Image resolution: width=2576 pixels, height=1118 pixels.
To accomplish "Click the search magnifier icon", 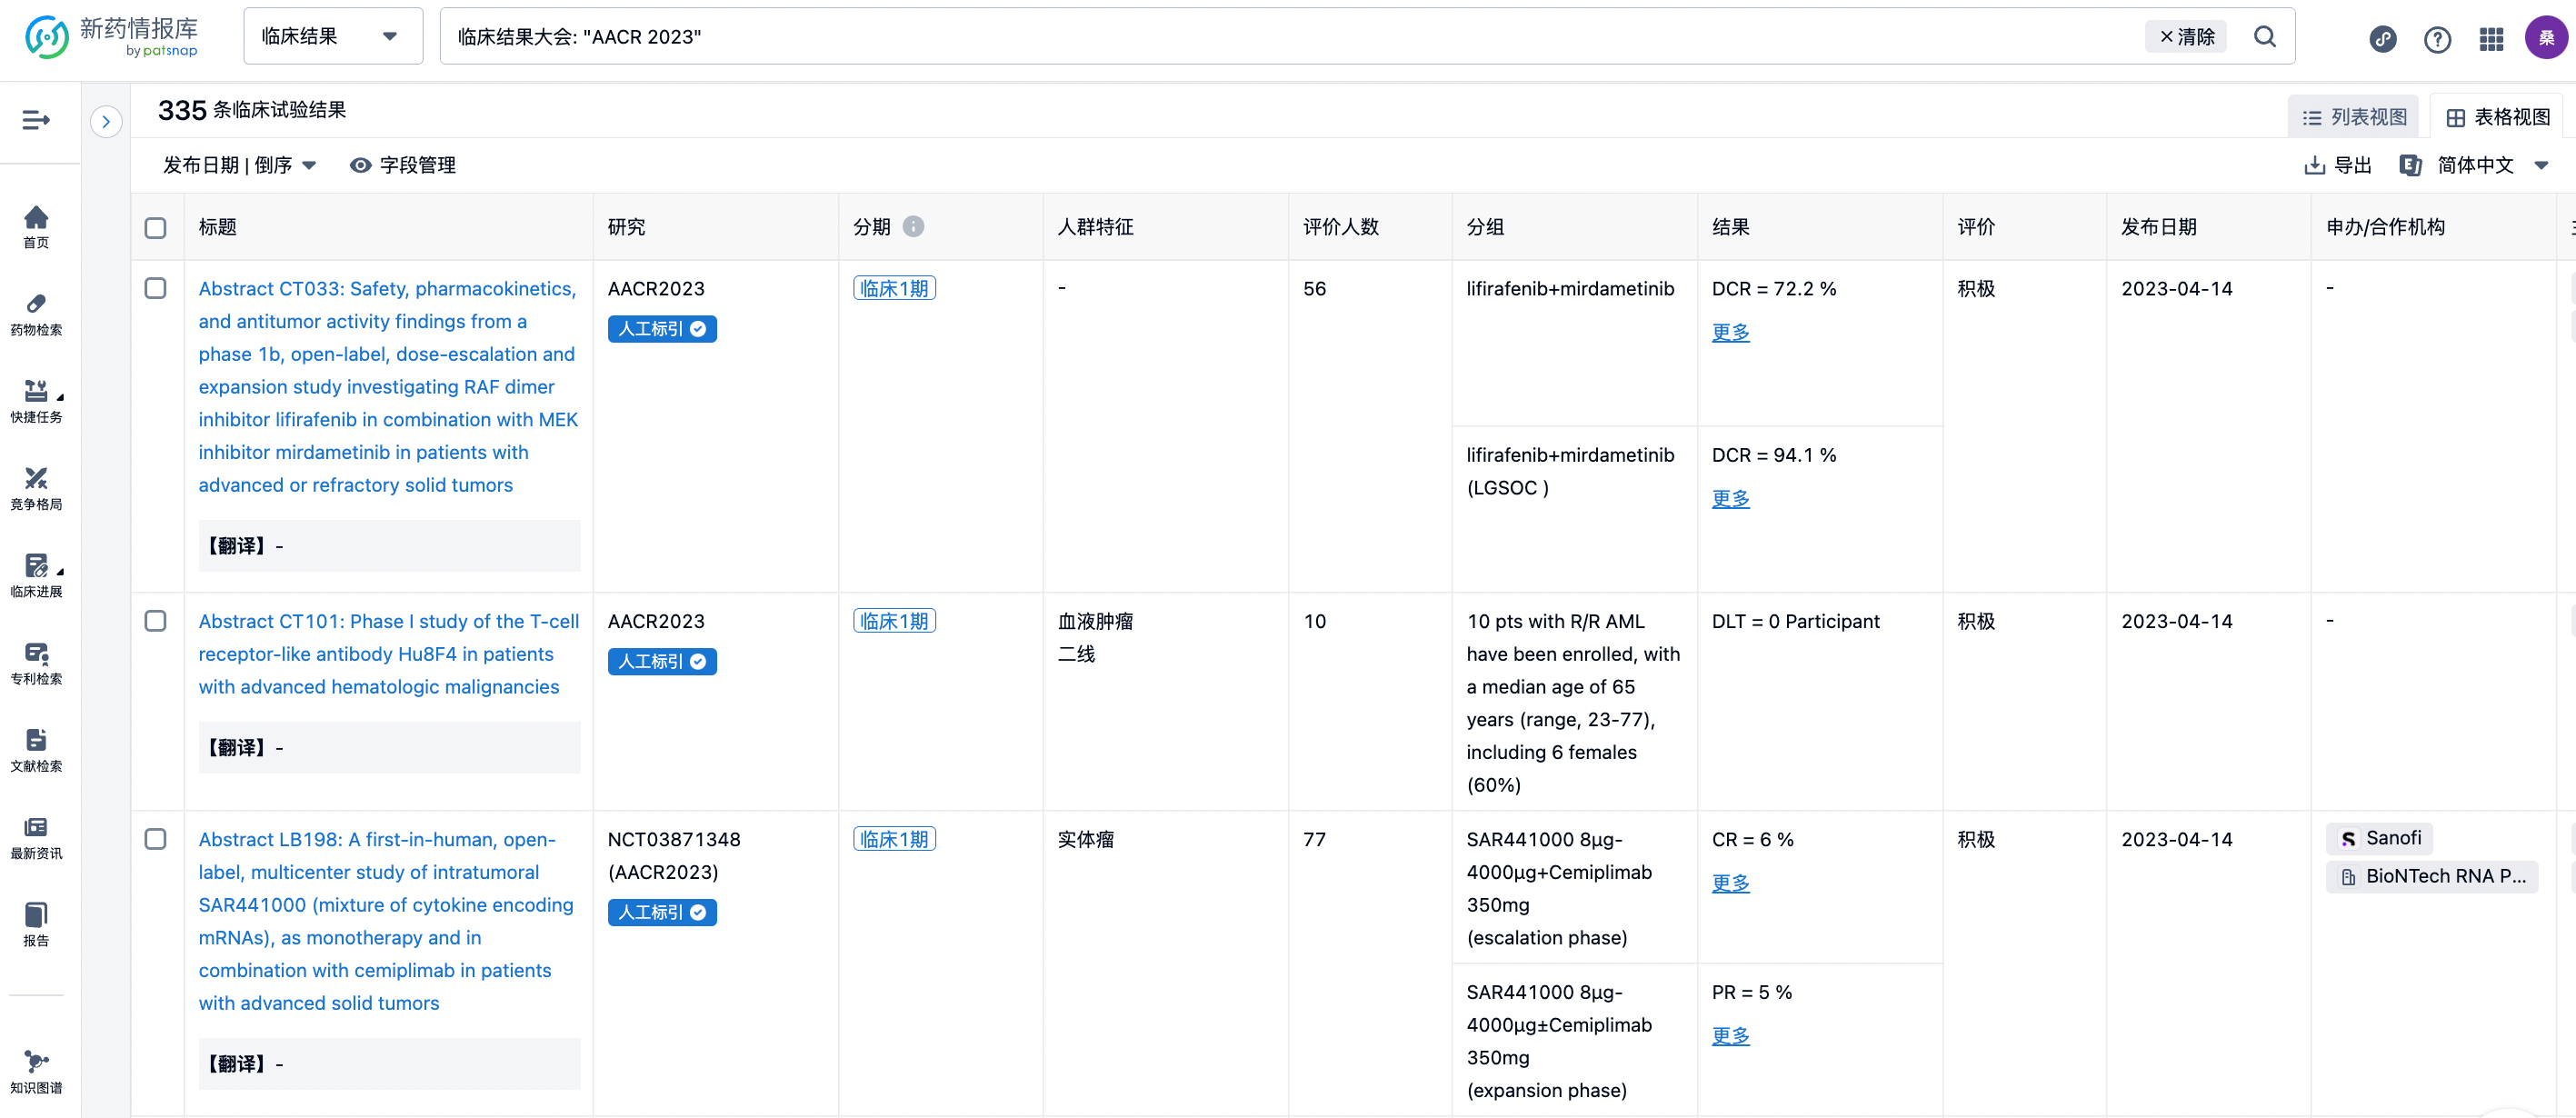I will coord(2264,37).
